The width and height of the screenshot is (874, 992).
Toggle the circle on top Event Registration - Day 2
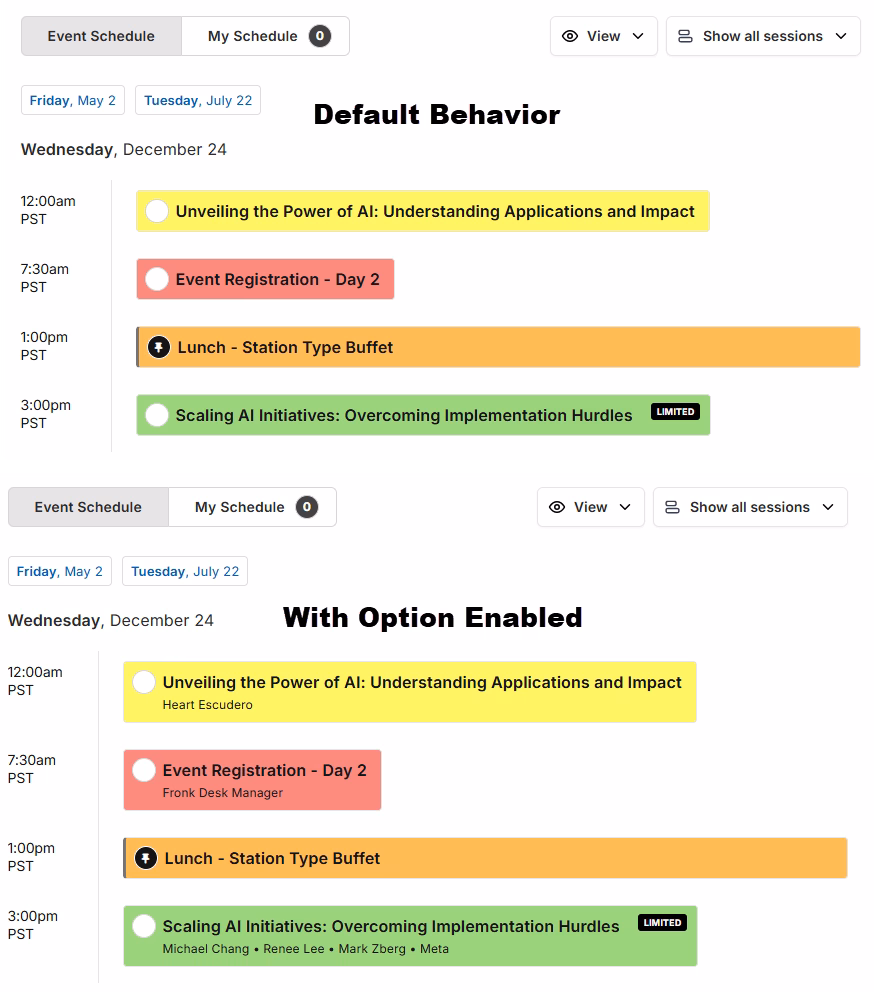157,278
